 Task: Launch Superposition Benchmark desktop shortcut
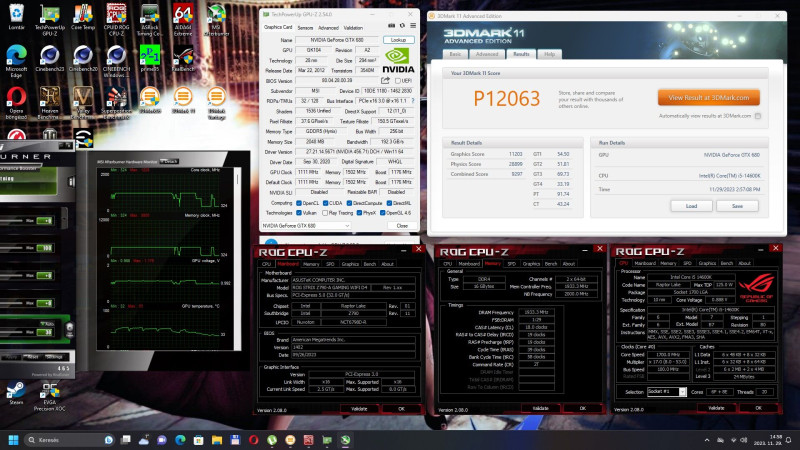pyautogui.click(x=116, y=103)
